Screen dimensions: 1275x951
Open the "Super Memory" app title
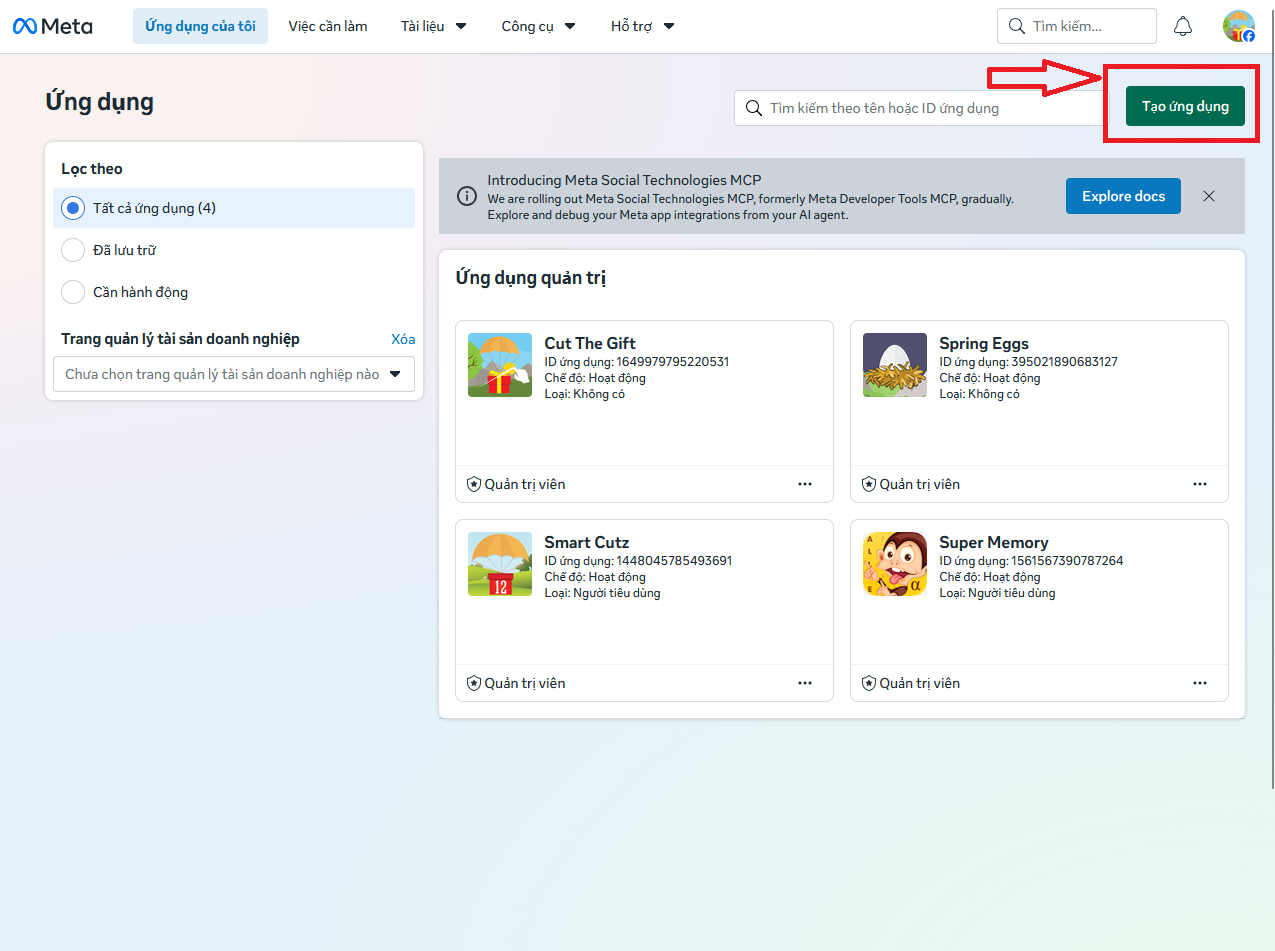coord(994,542)
